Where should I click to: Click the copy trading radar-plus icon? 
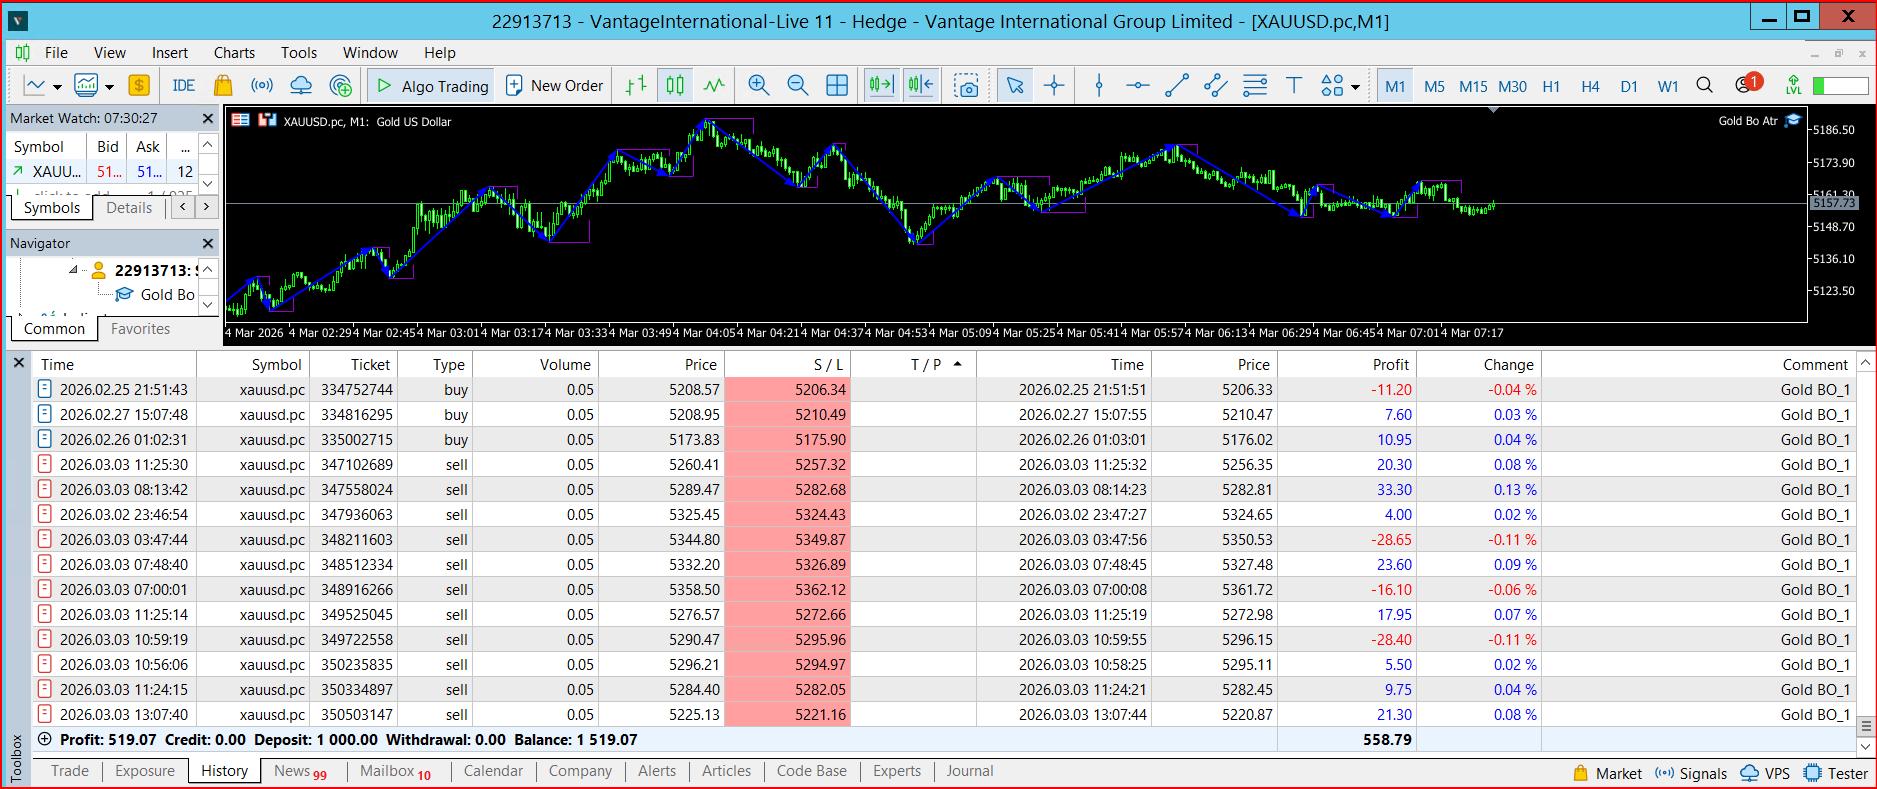[340, 86]
